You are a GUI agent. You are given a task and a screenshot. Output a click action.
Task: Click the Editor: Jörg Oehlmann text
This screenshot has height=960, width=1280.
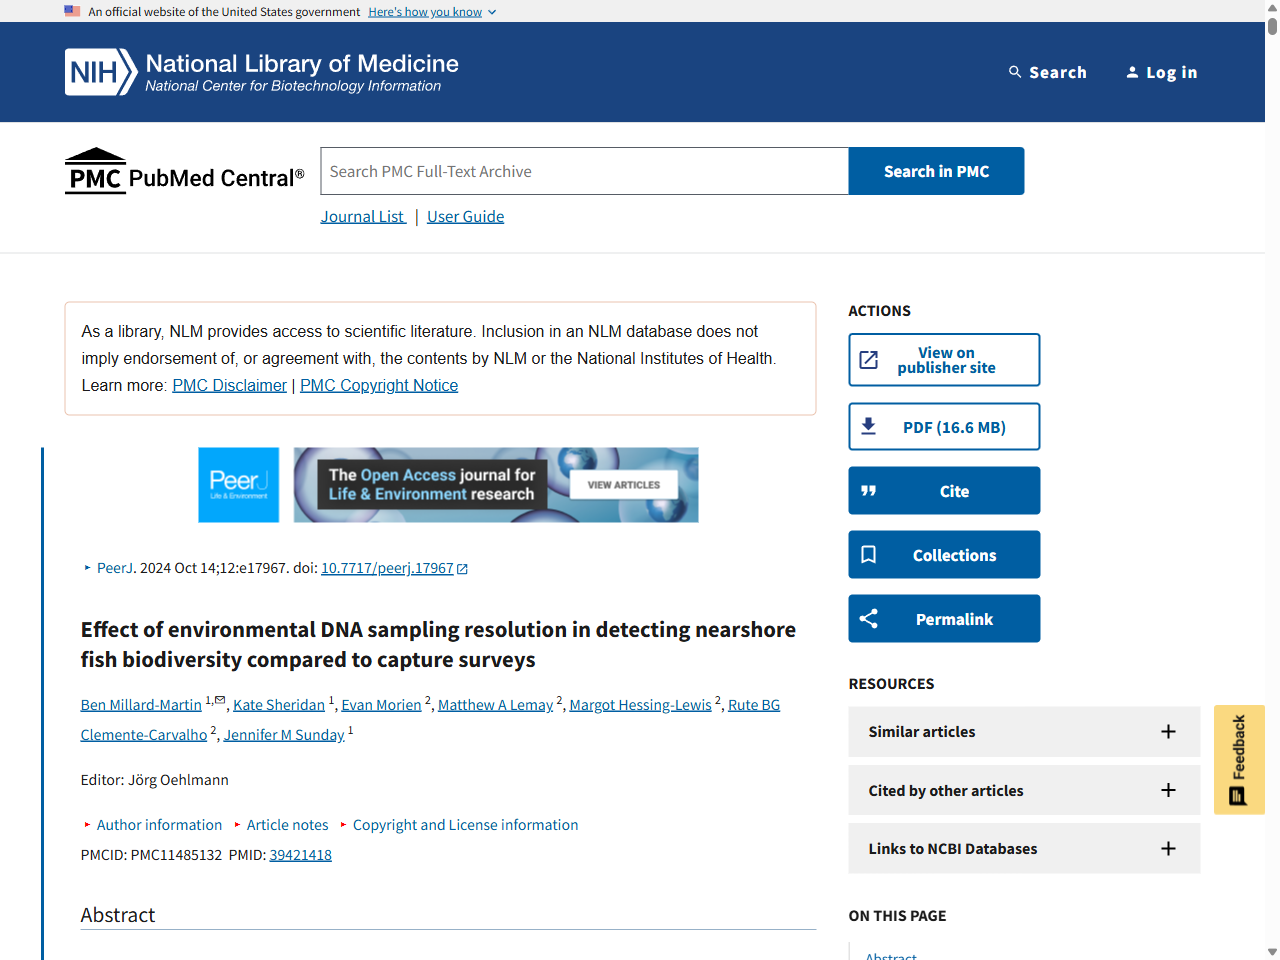[155, 780]
